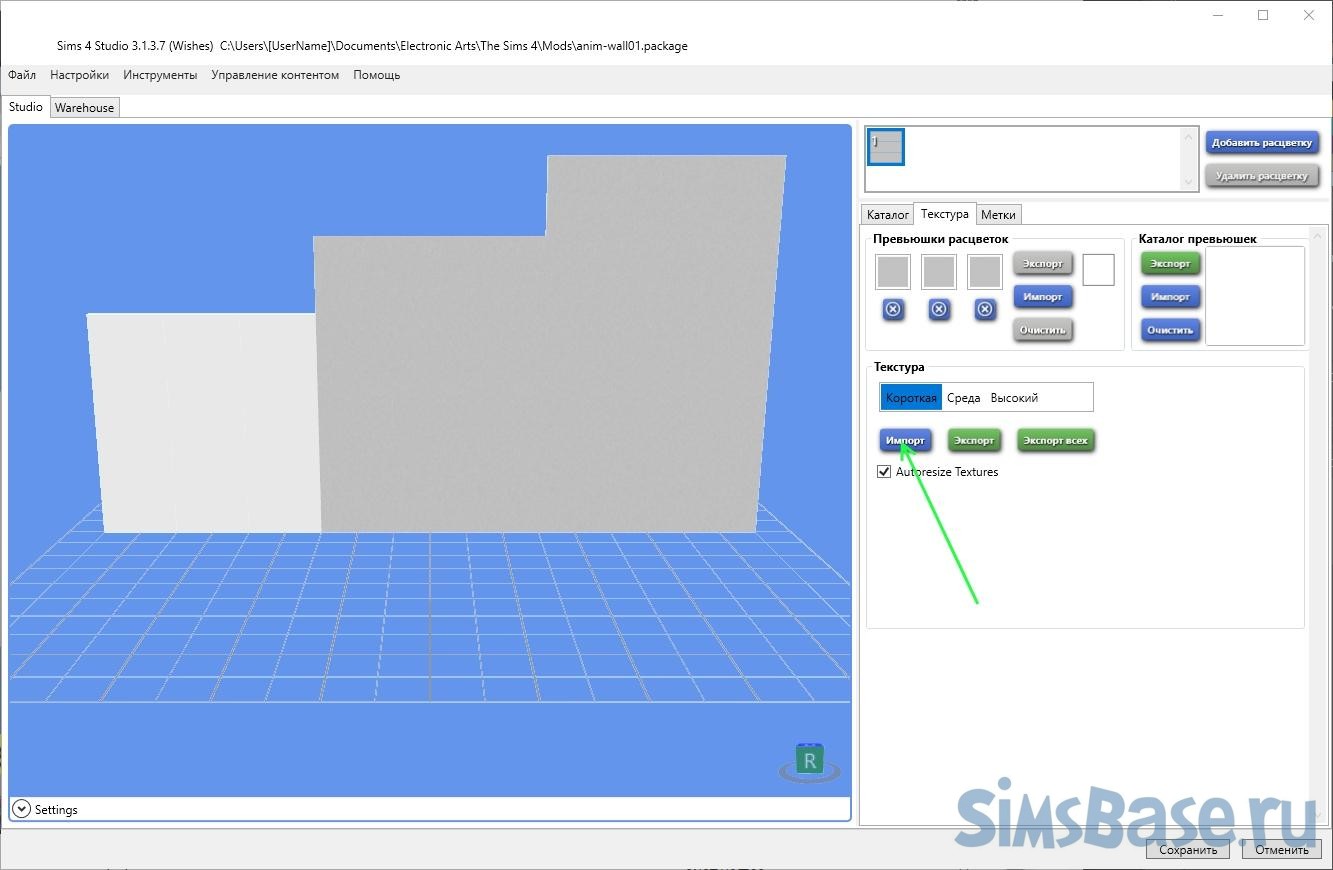Click the second swatch thumbnail remove icon

pos(939,310)
